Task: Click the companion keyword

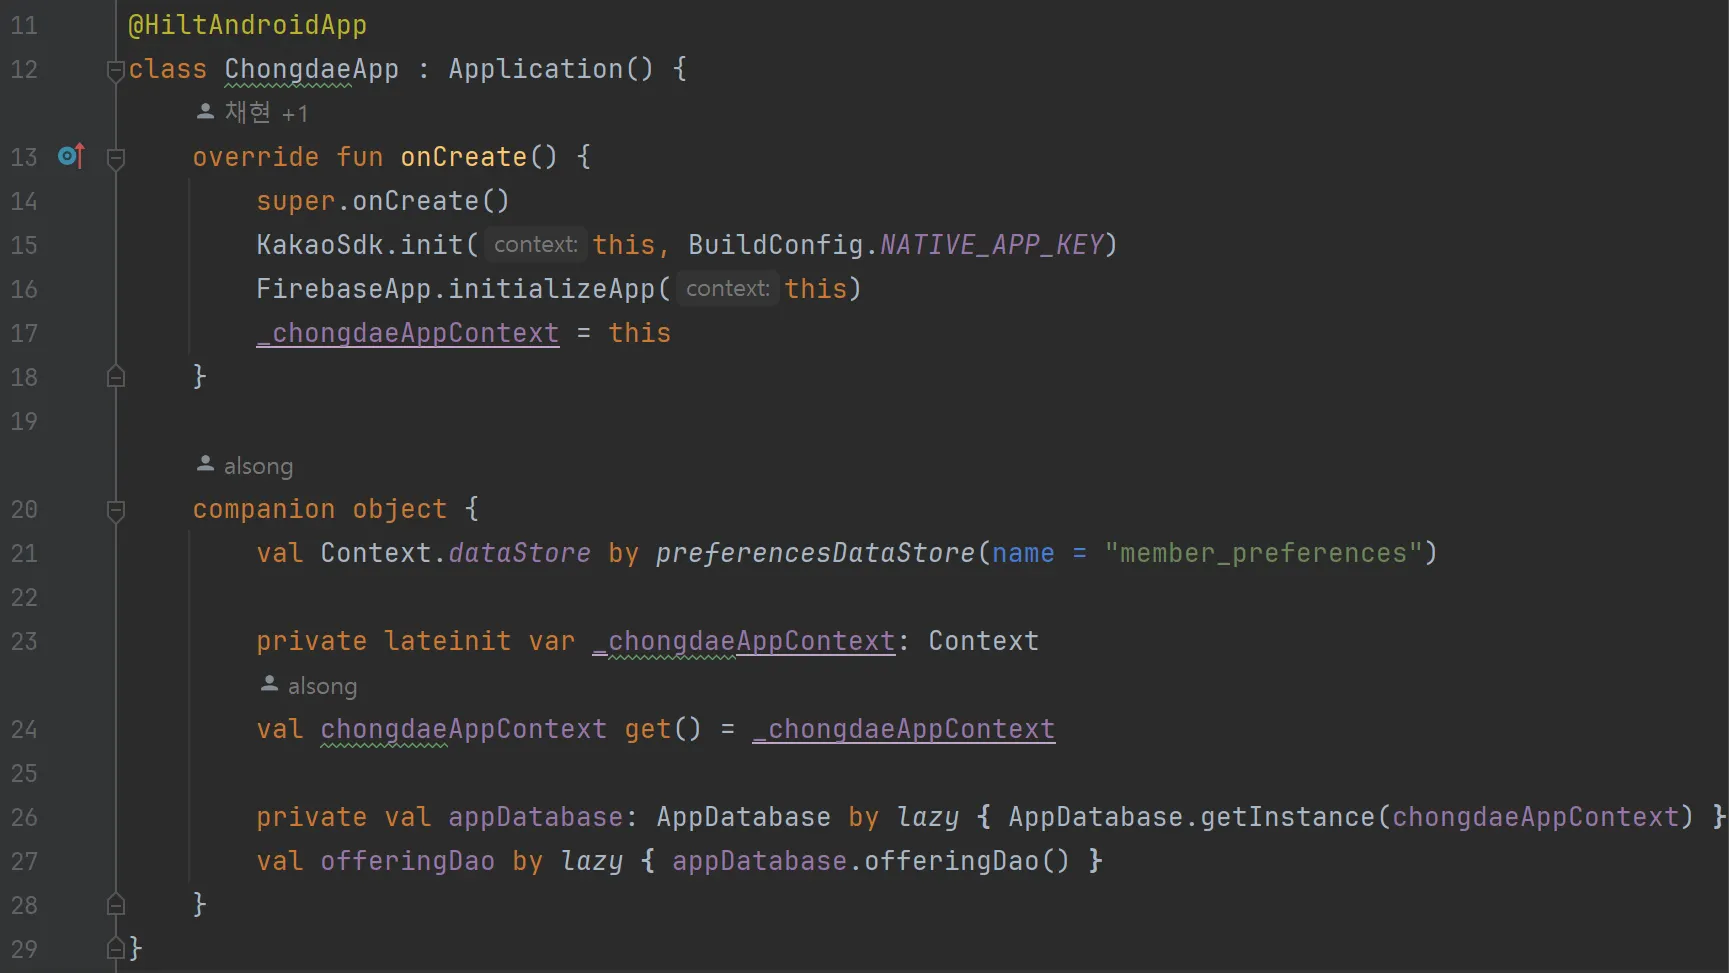Action: coord(264,509)
